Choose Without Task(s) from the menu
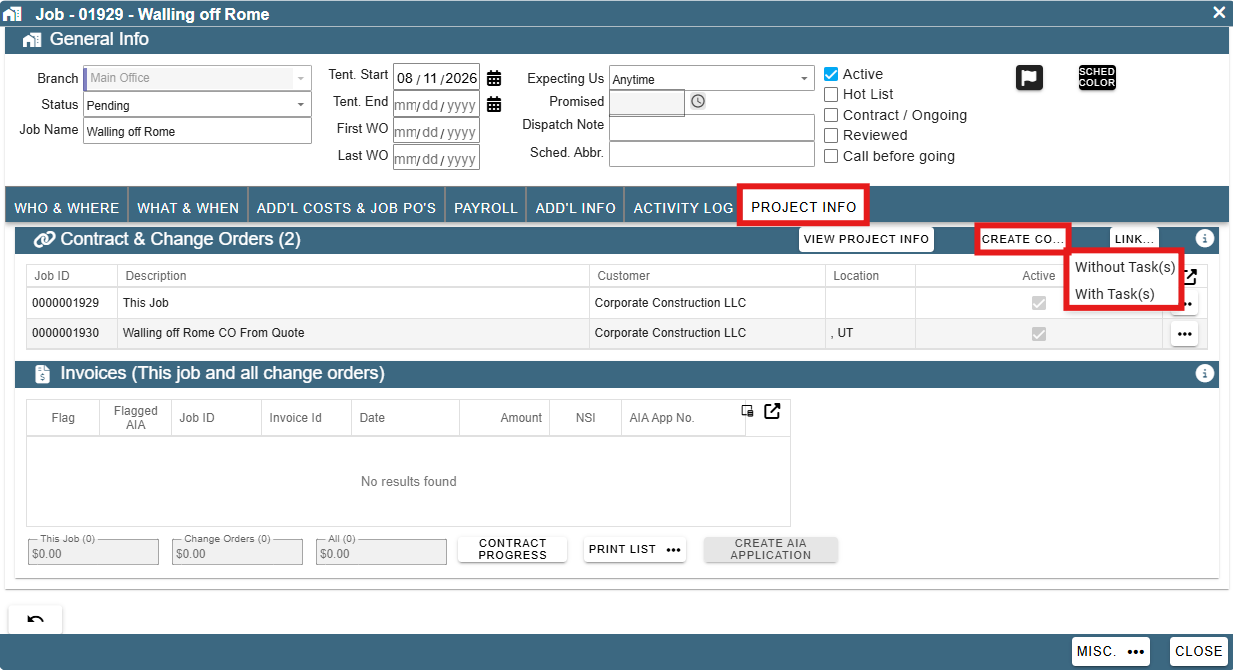1233x670 pixels. (x=1125, y=267)
